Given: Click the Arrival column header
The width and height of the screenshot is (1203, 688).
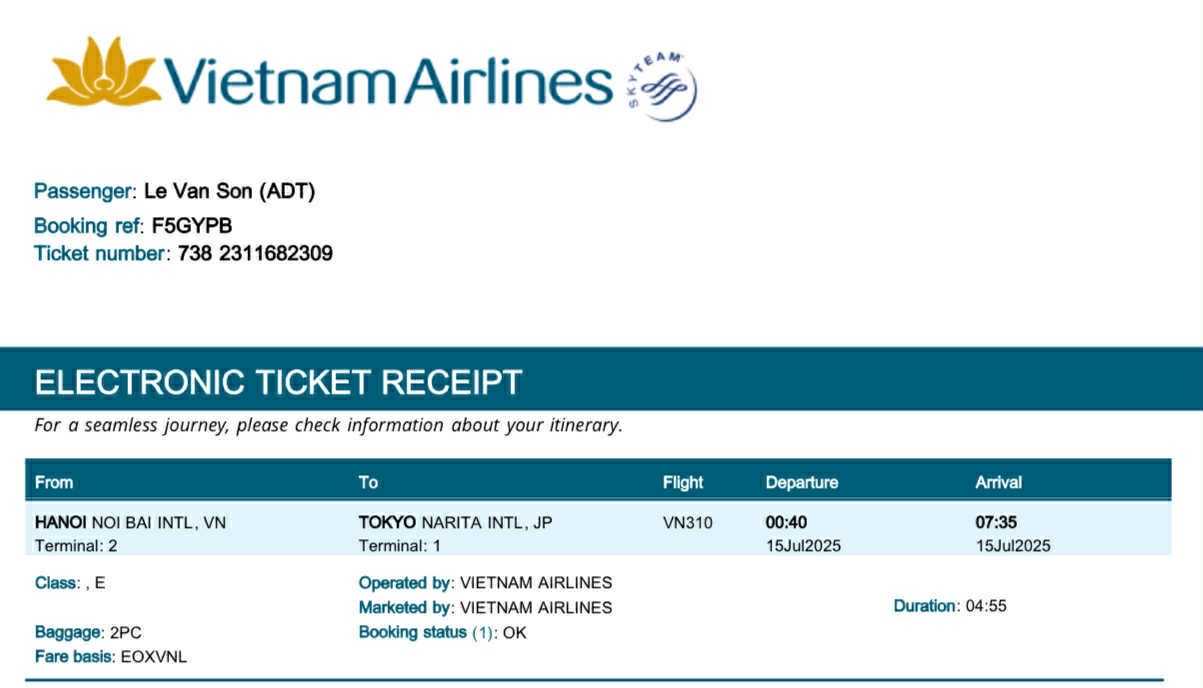Looking at the screenshot, I should [998, 482].
